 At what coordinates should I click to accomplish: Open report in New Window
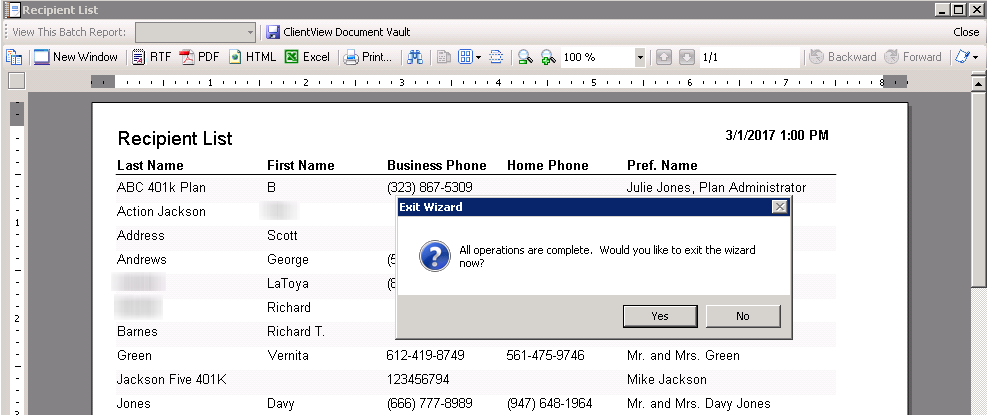(x=76, y=57)
